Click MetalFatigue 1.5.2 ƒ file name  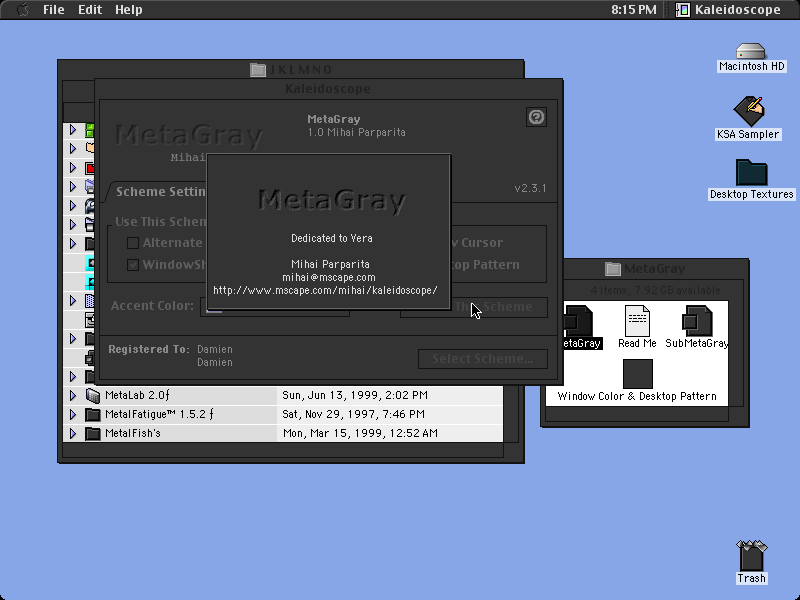[159, 414]
